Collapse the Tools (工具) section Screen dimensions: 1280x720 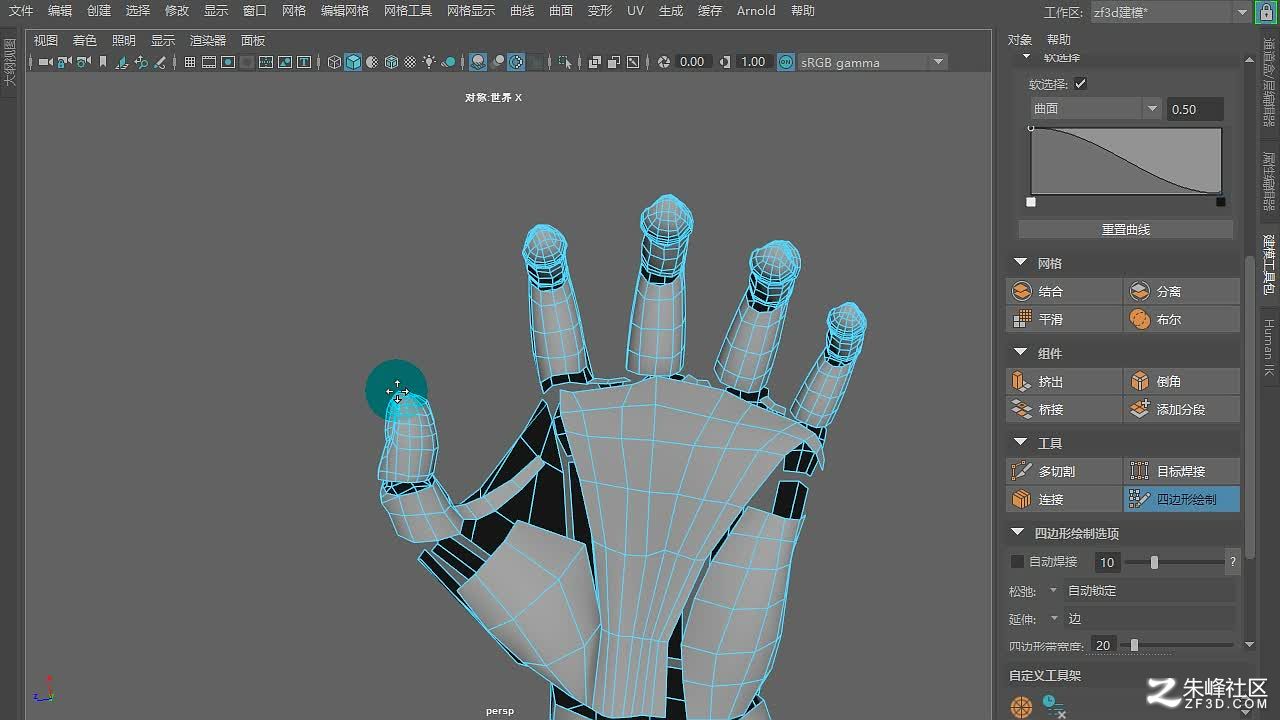click(x=1020, y=443)
